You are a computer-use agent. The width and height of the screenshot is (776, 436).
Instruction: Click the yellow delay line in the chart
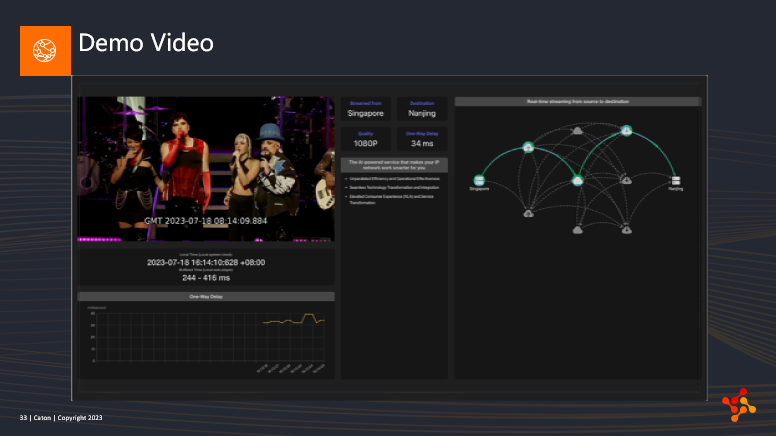(x=293, y=320)
